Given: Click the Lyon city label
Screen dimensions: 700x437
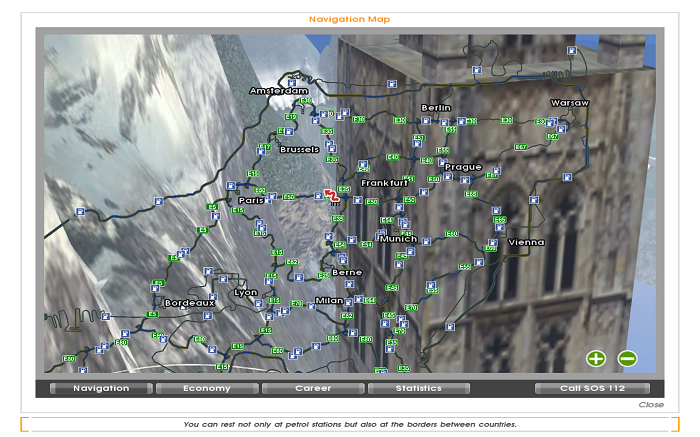Looking at the screenshot, I should click(245, 293).
